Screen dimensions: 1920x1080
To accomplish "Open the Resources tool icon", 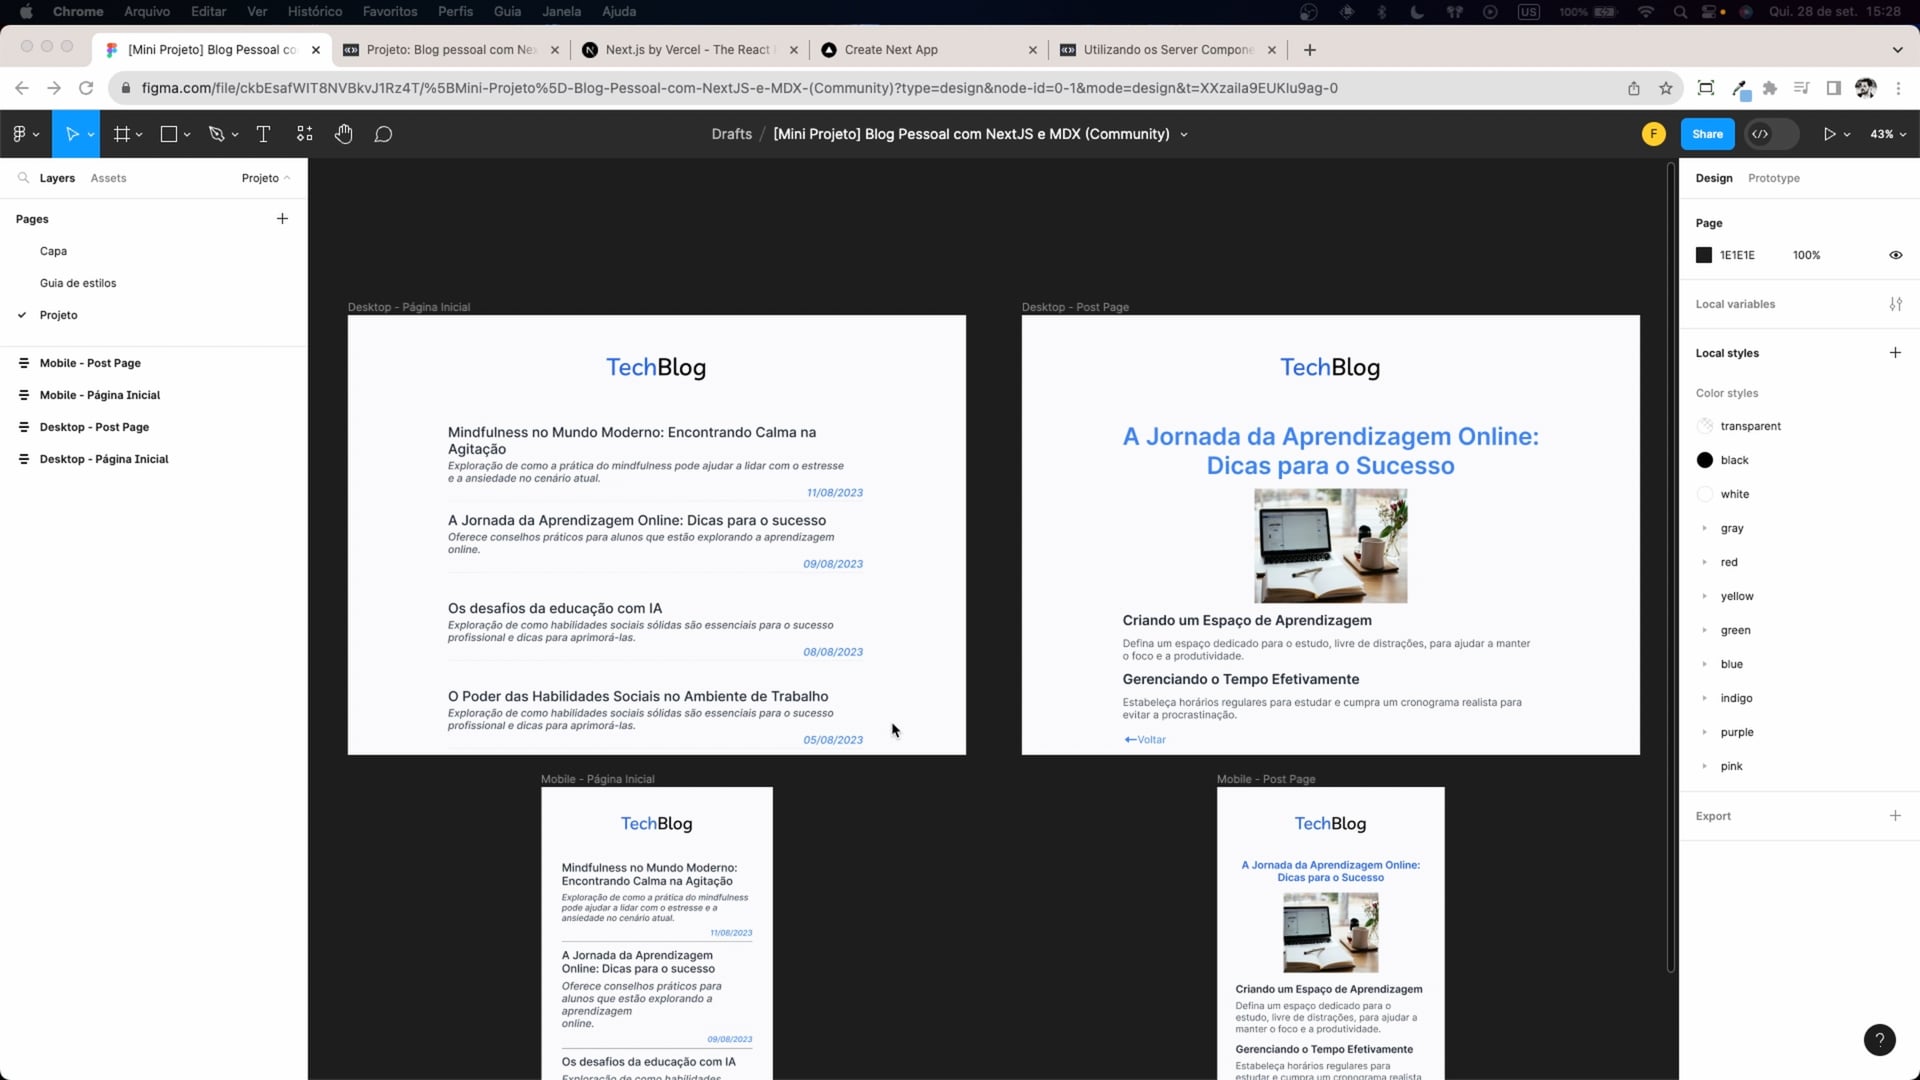I will click(305, 134).
